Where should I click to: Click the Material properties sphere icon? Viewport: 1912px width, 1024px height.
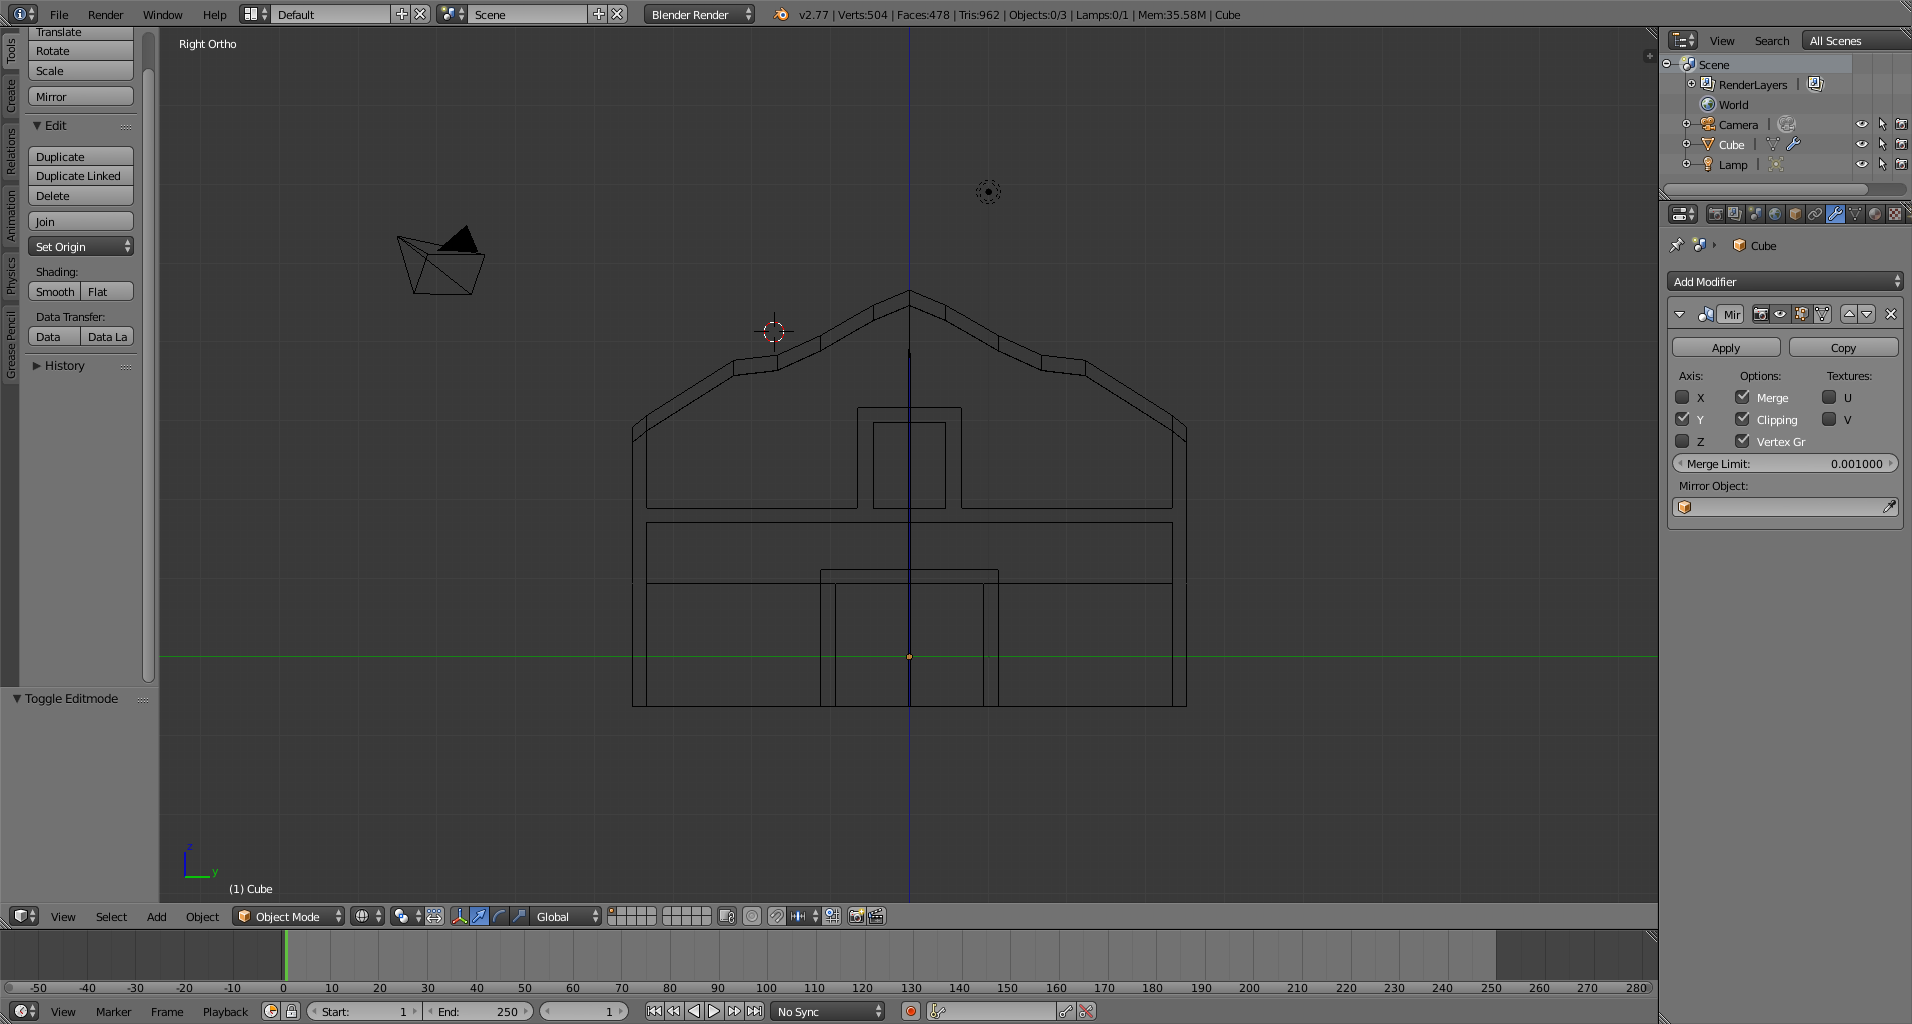pos(1875,214)
